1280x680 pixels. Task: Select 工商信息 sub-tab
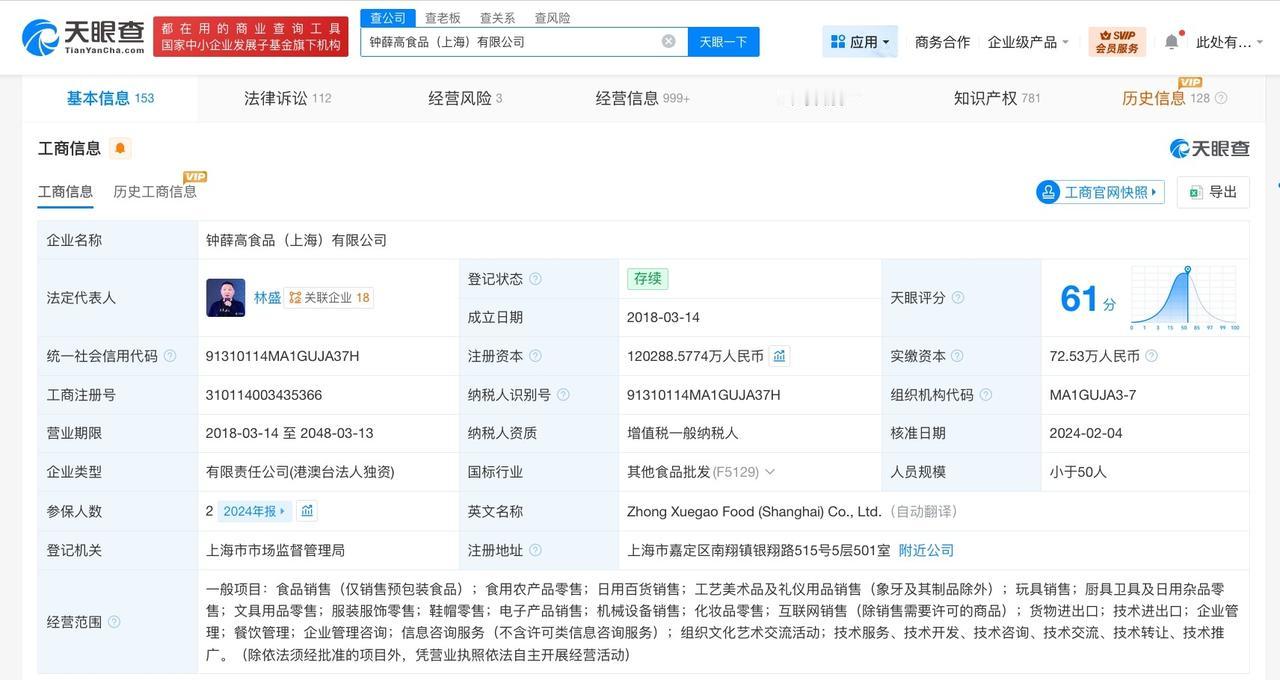tap(65, 191)
